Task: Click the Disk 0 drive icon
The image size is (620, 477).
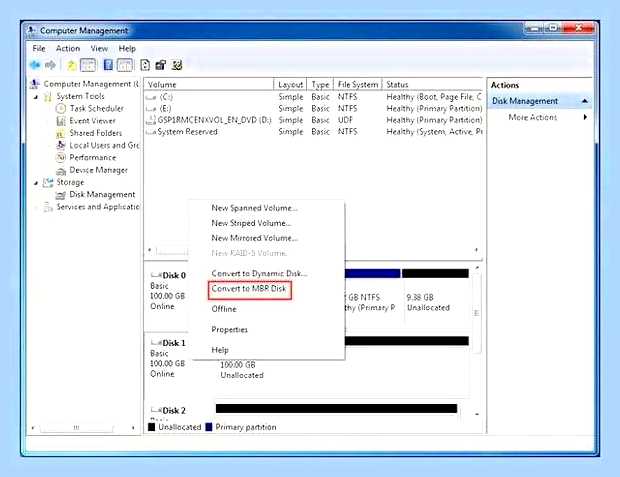Action: [x=156, y=275]
